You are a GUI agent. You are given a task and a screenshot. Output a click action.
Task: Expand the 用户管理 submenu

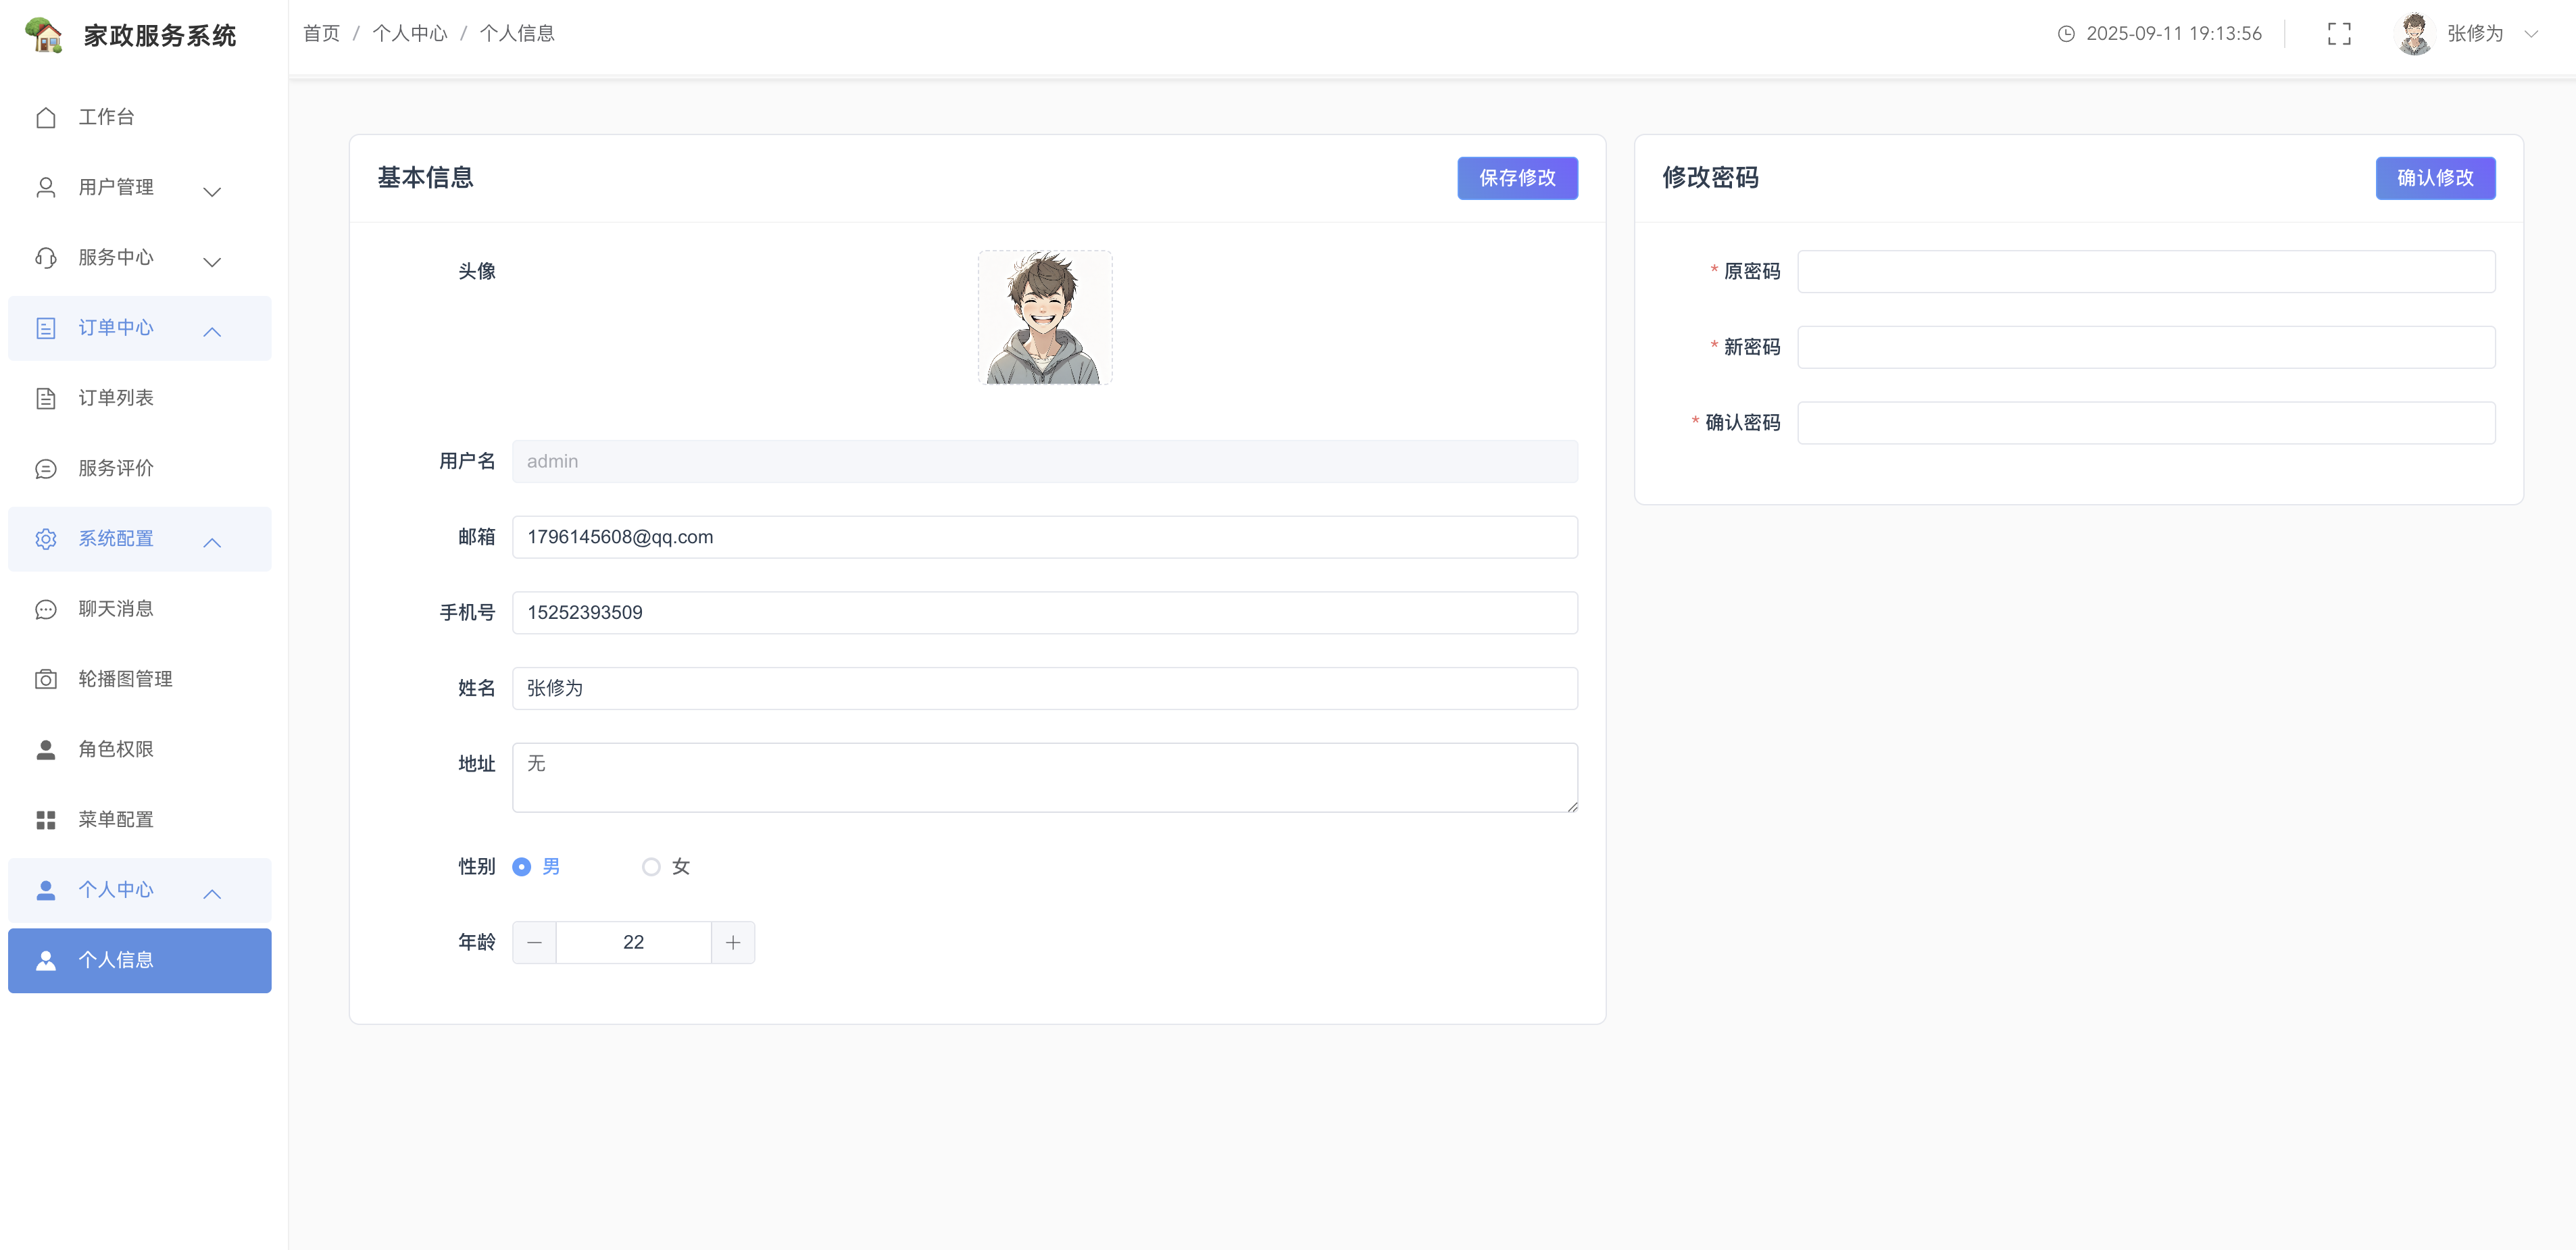140,188
